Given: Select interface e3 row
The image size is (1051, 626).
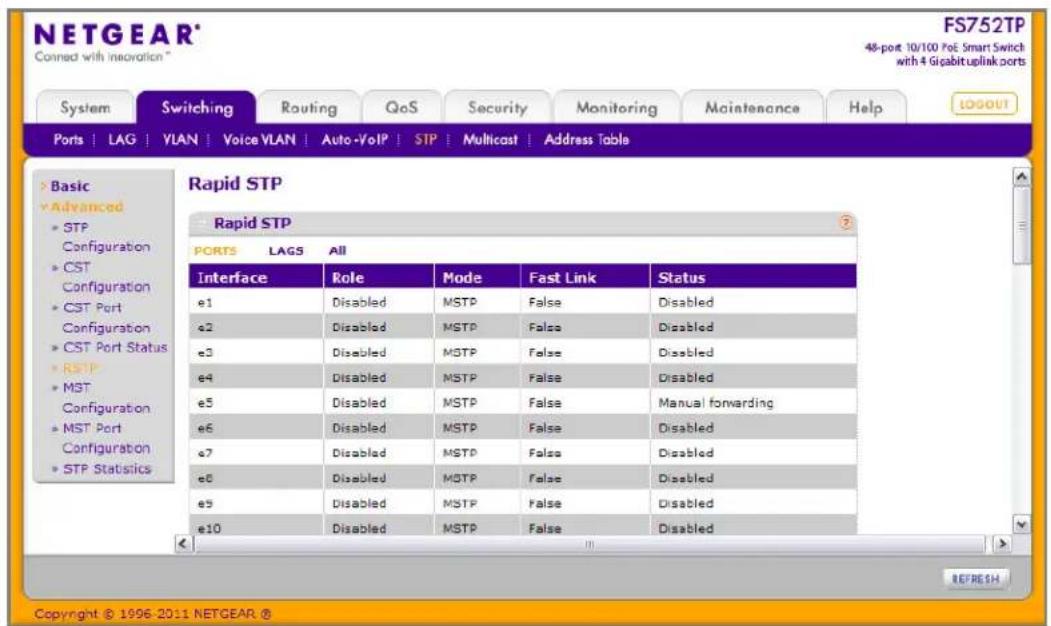Looking at the screenshot, I should 522,353.
